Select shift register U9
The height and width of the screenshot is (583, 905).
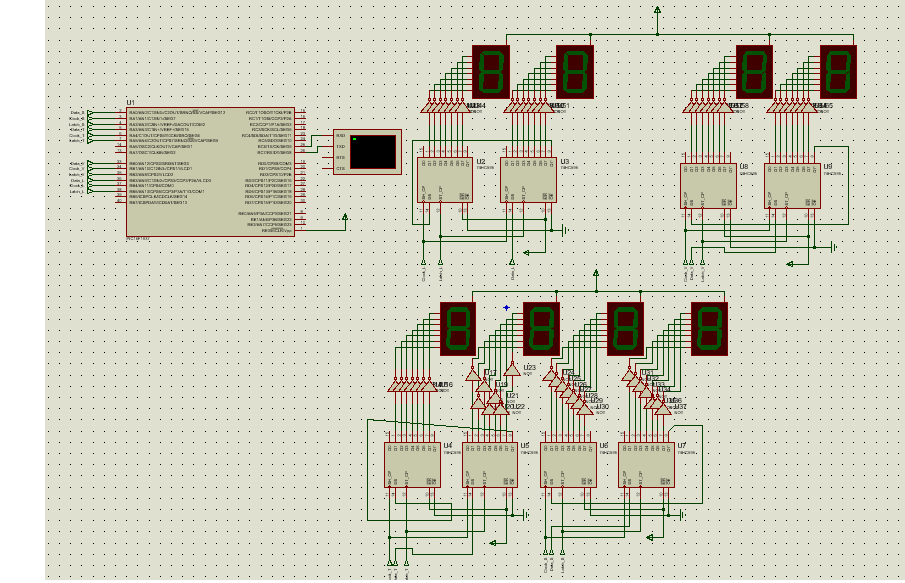[x=792, y=186]
